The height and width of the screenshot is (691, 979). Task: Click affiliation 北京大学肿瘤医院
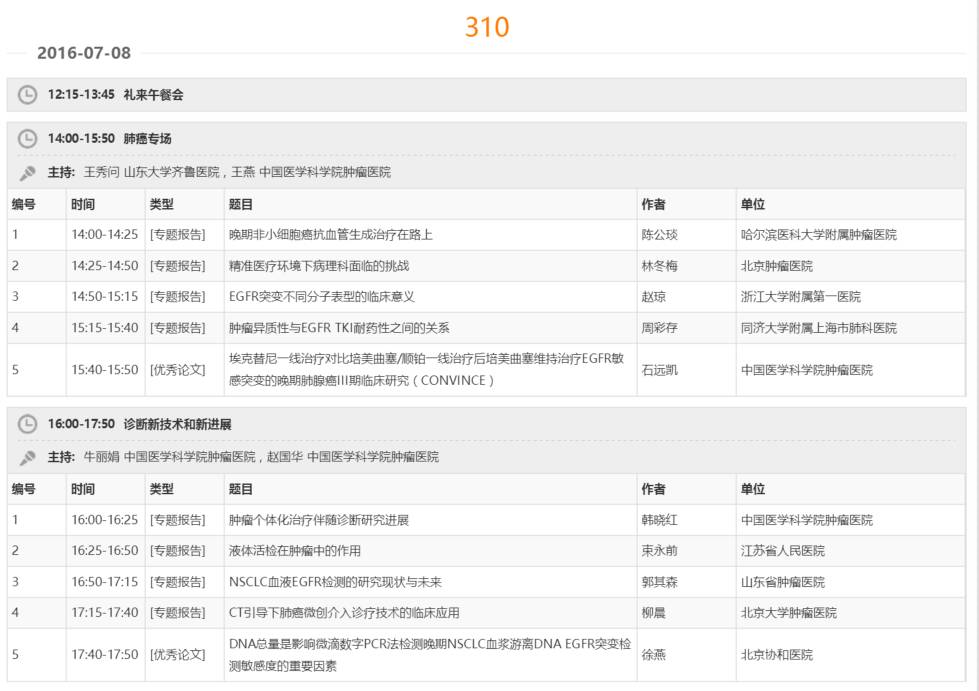tap(789, 612)
